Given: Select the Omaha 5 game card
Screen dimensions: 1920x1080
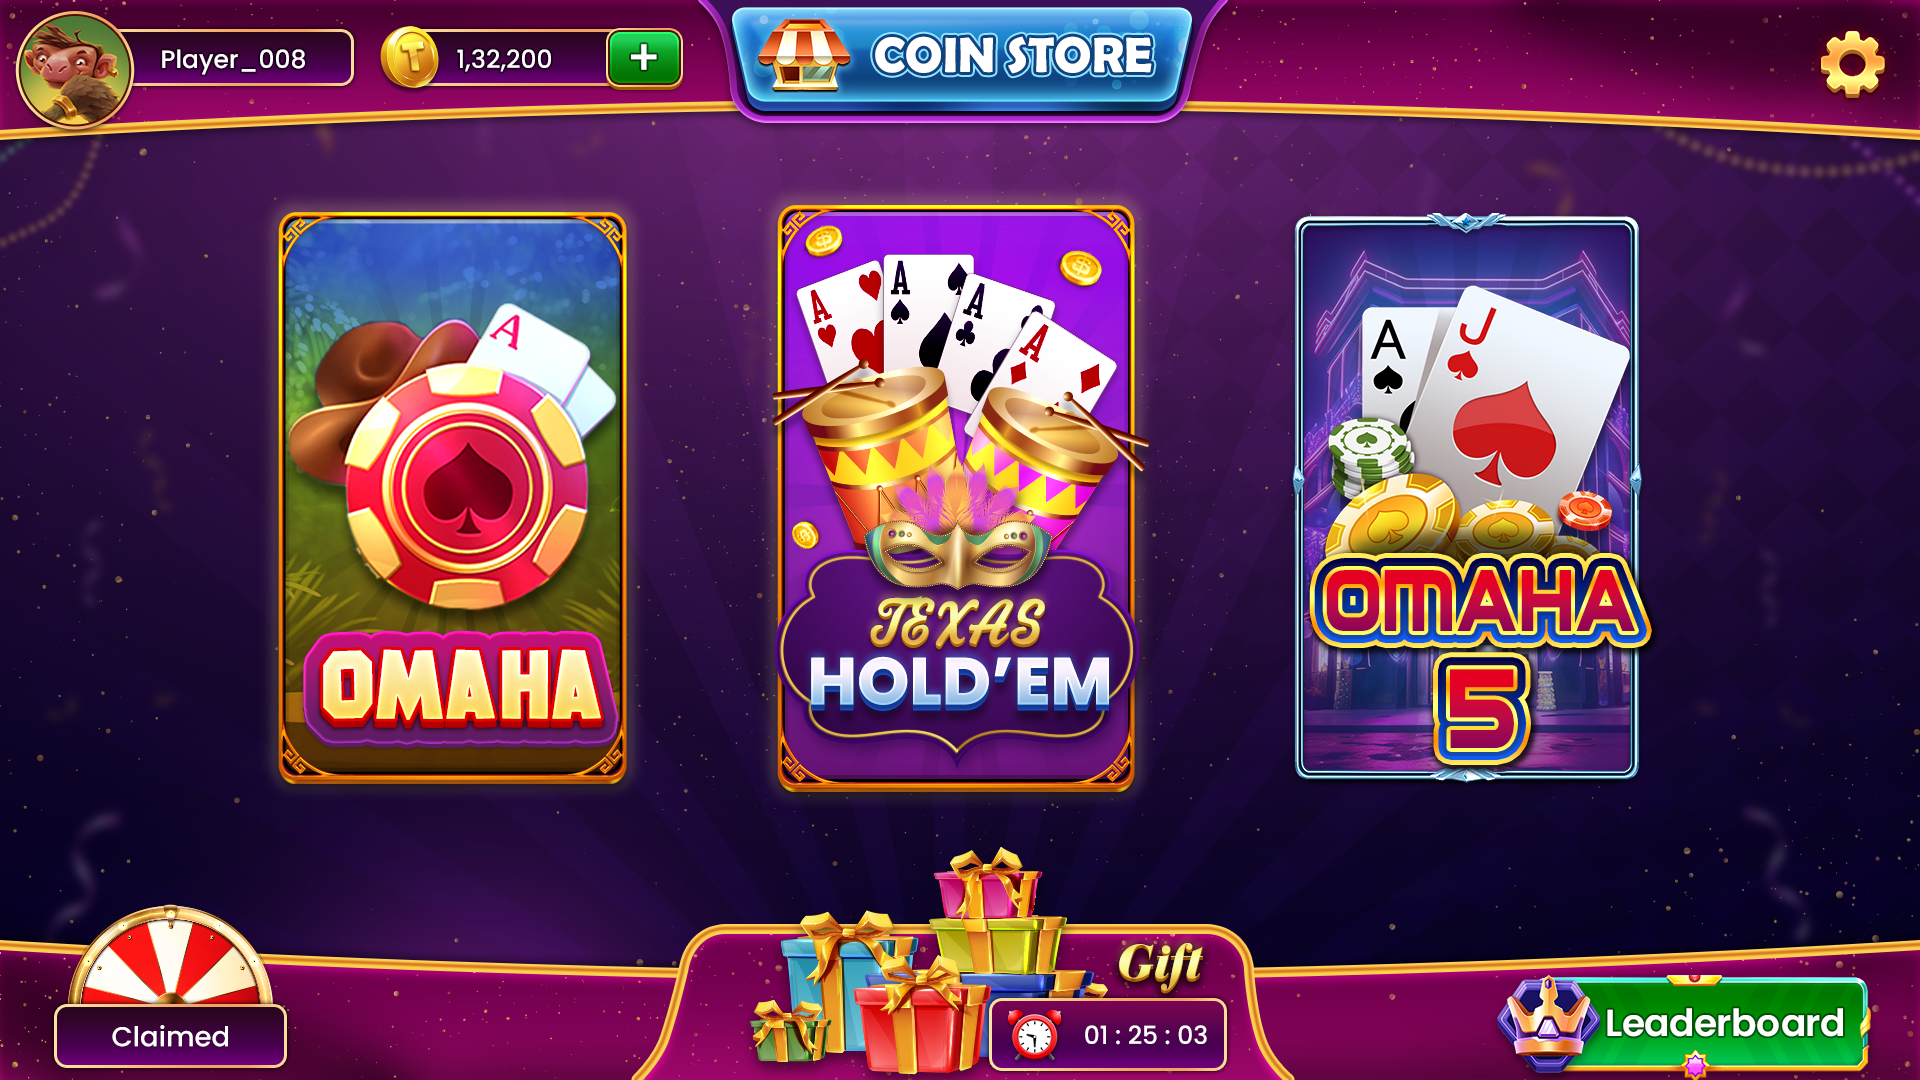Looking at the screenshot, I should pos(1466,497).
